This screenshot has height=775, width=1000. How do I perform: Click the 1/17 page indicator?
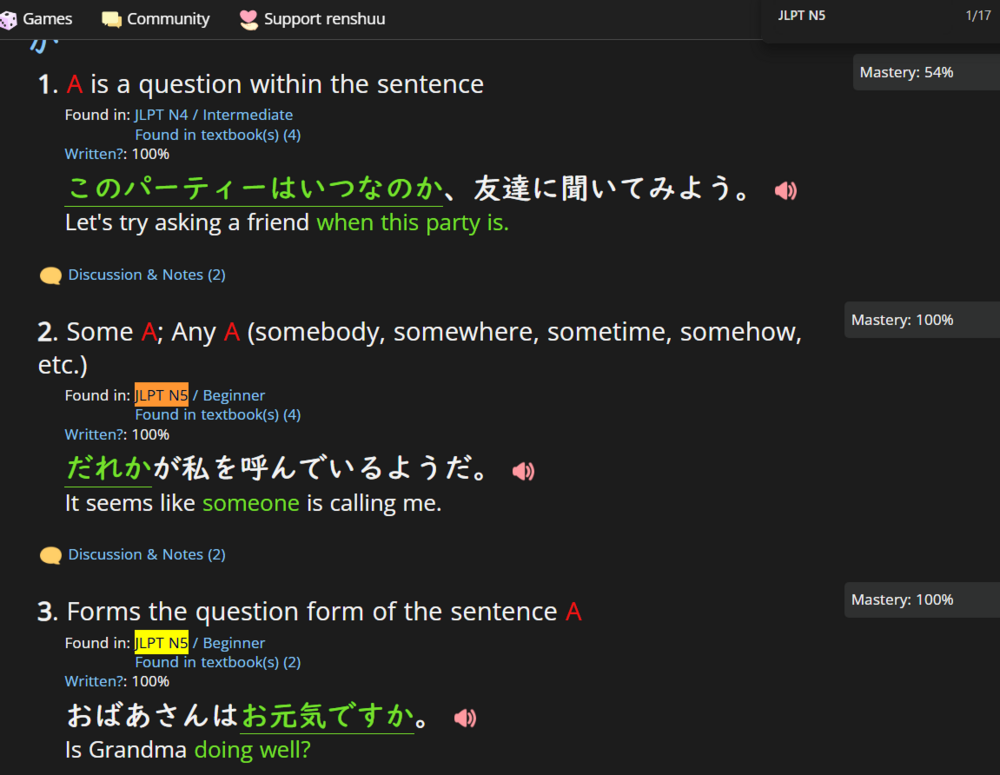coord(978,14)
